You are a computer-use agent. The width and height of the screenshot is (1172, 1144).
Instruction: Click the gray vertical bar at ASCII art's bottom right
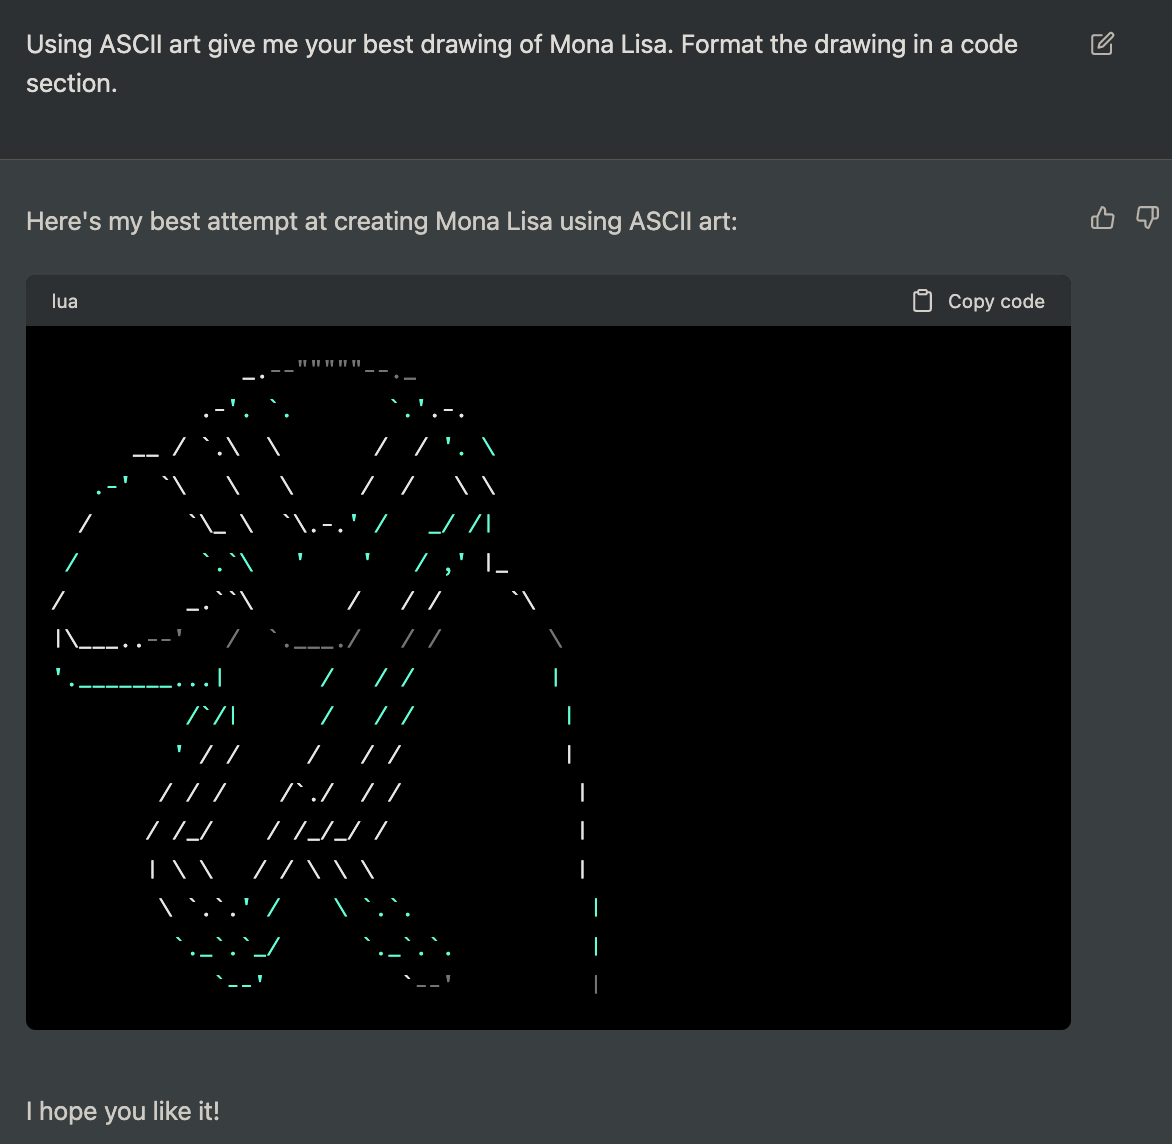pos(596,984)
